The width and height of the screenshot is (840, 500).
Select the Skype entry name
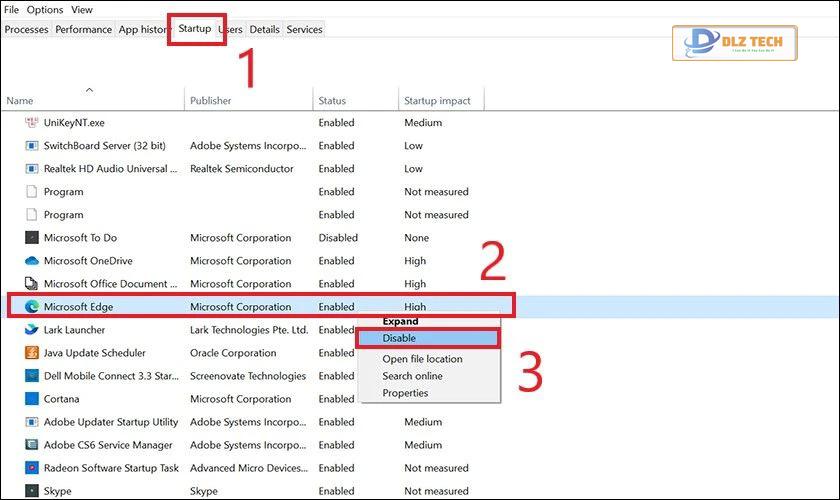pos(57,491)
